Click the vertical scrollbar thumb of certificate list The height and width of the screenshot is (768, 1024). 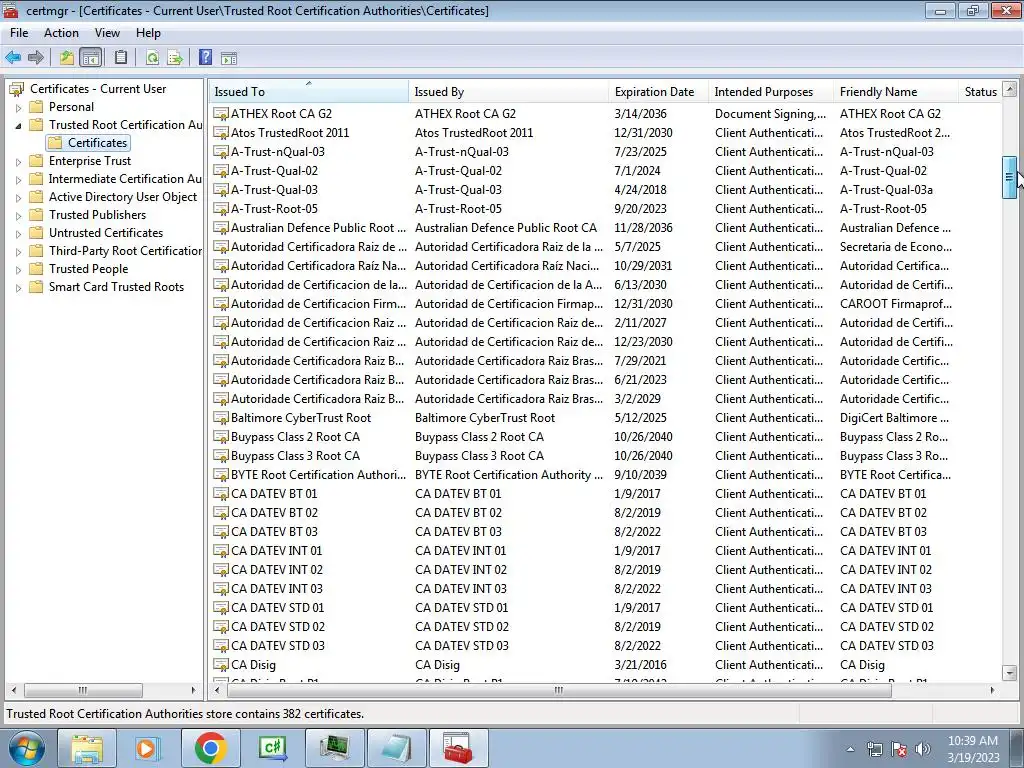click(x=1009, y=176)
